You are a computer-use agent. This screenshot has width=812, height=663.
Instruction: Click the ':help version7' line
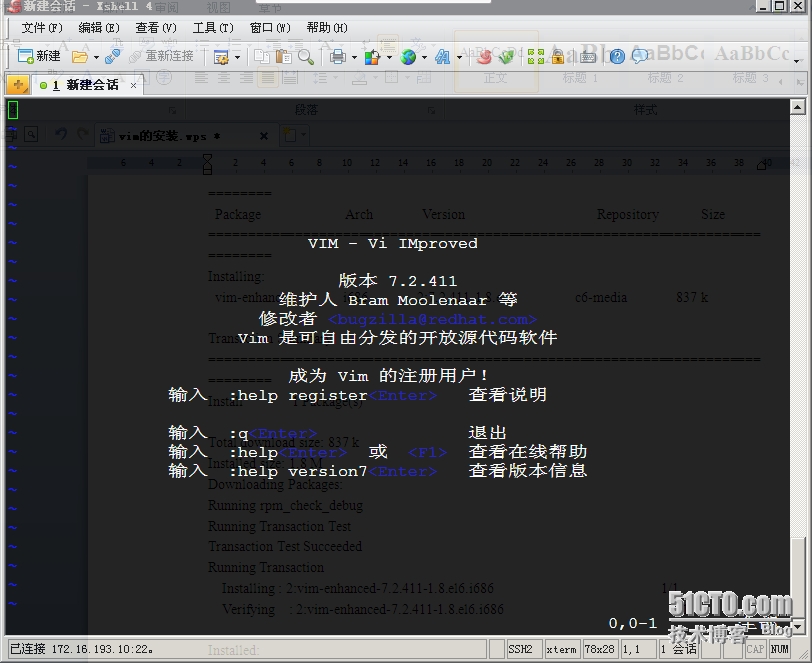pos(378,471)
